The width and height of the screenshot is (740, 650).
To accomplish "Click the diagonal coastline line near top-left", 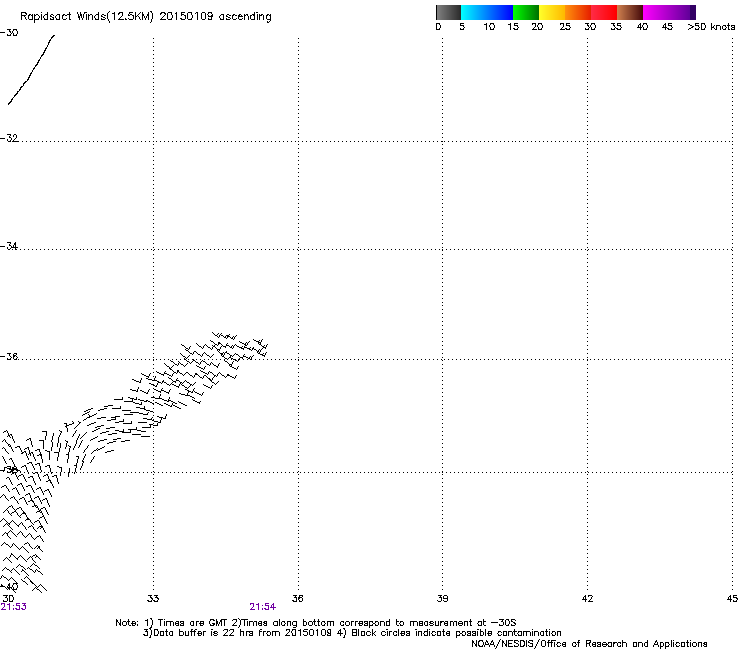I will pos(31,69).
